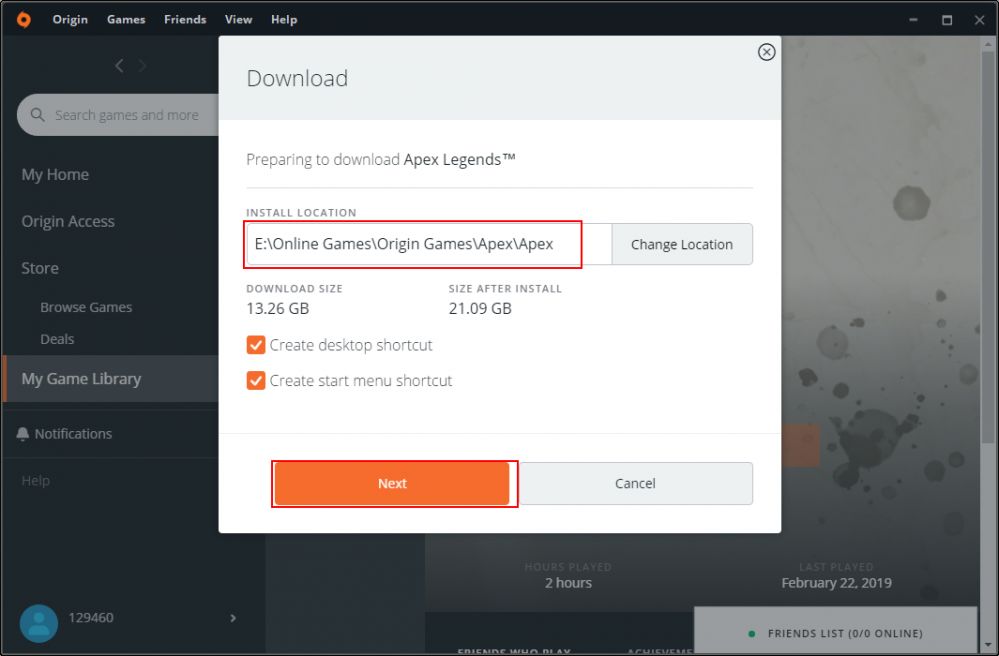Click the 13.26 GB download size value
The width and height of the screenshot is (999, 656).
coord(278,309)
